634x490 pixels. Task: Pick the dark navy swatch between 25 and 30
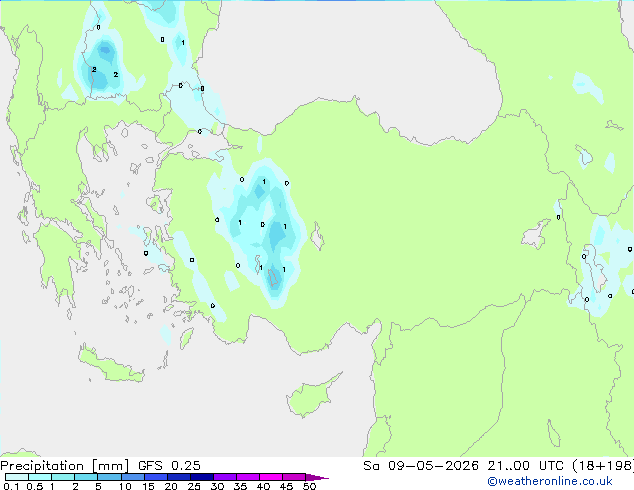tap(202, 477)
